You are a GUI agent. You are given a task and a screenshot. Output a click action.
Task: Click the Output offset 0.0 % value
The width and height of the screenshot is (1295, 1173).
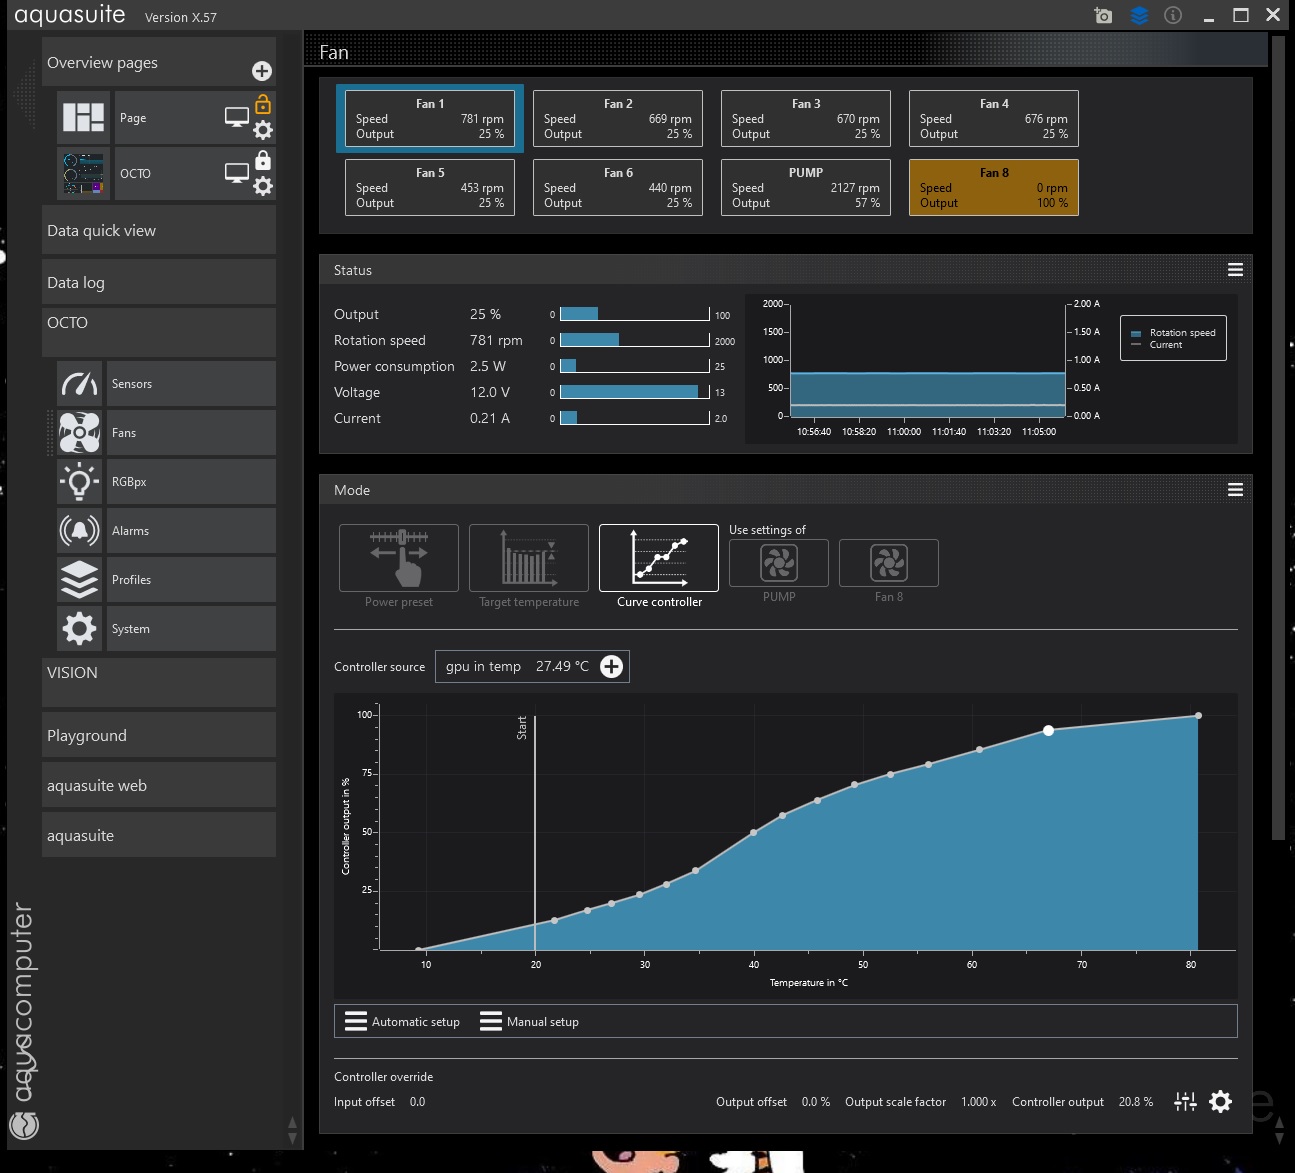pos(816,1102)
